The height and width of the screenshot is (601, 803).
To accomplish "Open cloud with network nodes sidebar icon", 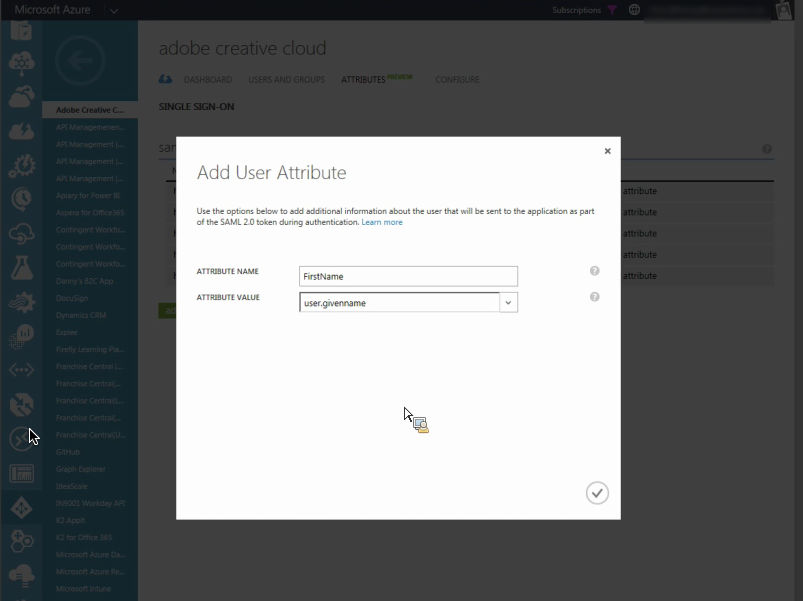I will 22,63.
